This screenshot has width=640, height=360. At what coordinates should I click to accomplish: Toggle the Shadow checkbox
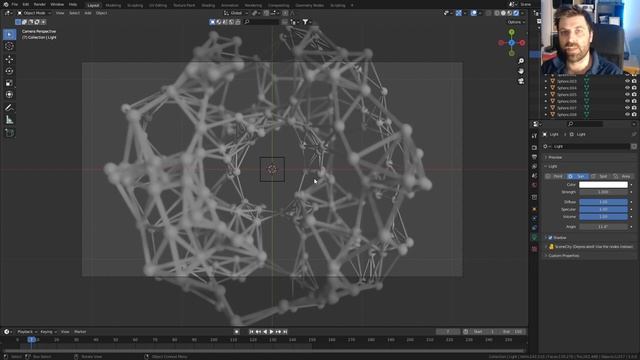[550, 238]
